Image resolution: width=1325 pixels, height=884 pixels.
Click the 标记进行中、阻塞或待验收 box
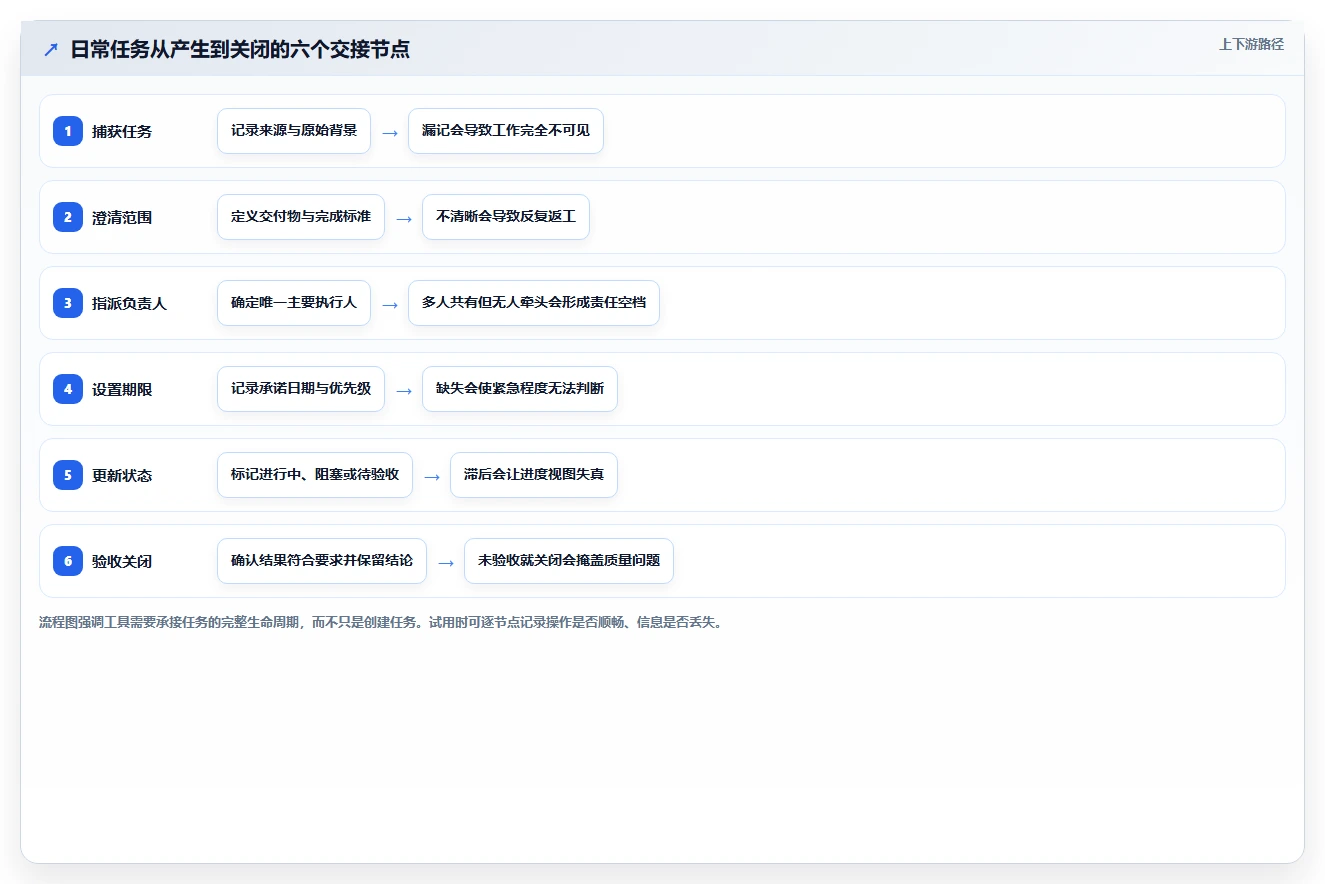coord(315,475)
